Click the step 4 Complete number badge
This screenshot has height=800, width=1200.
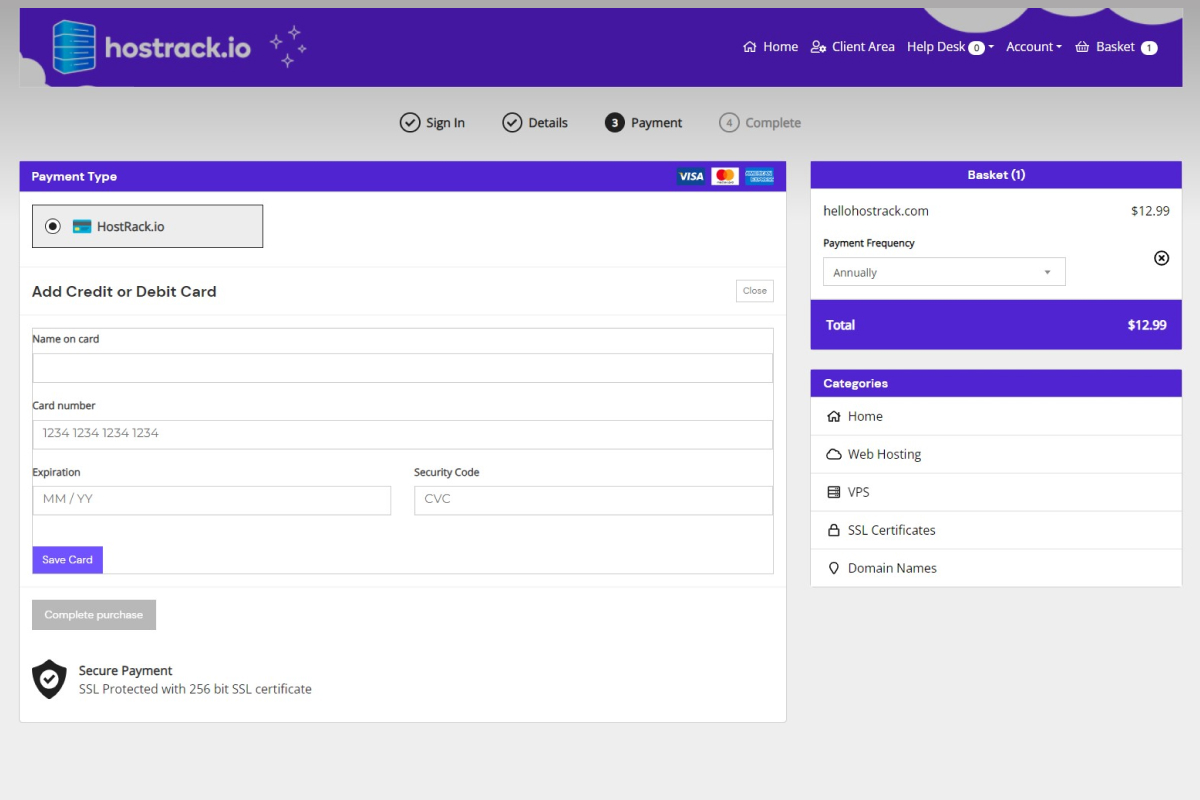click(x=729, y=123)
